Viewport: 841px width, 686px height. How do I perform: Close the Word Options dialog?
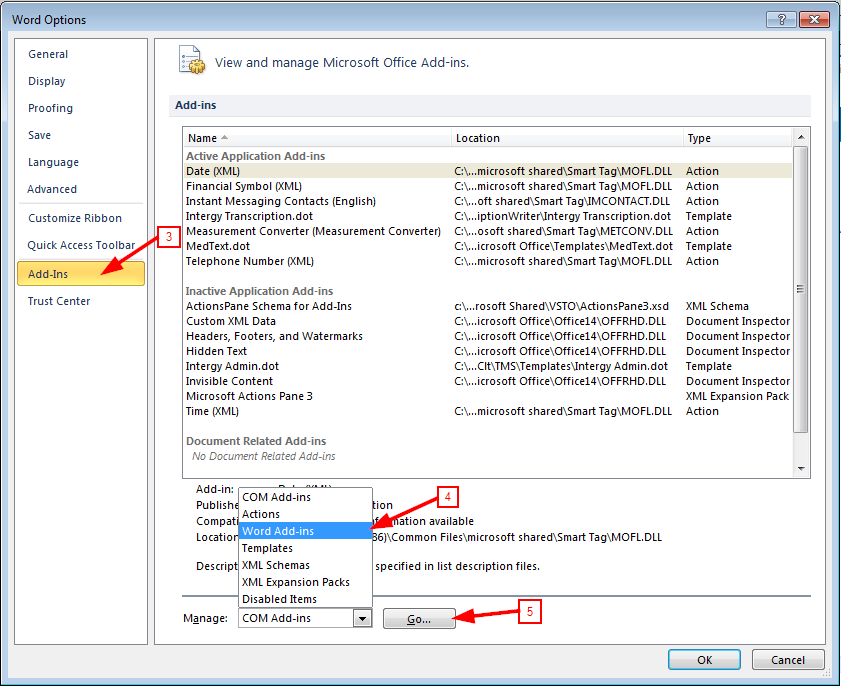click(x=814, y=20)
